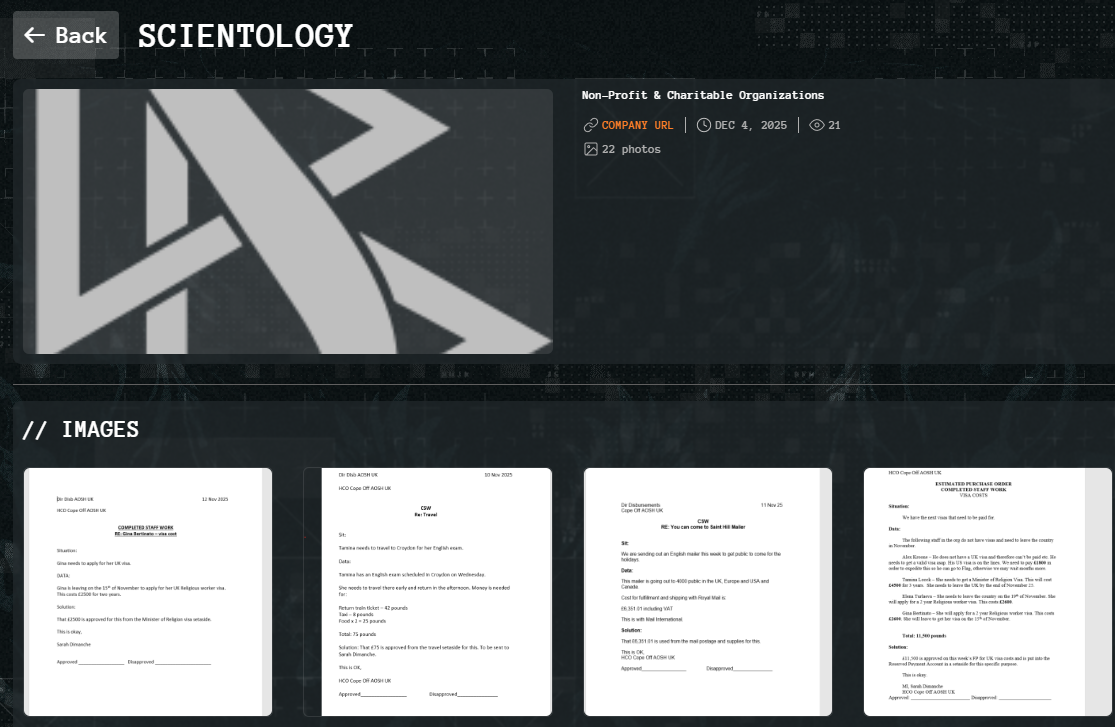The height and width of the screenshot is (727, 1115).
Task: Open the Estimated Purchase Order thumbnail
Action: point(988,592)
